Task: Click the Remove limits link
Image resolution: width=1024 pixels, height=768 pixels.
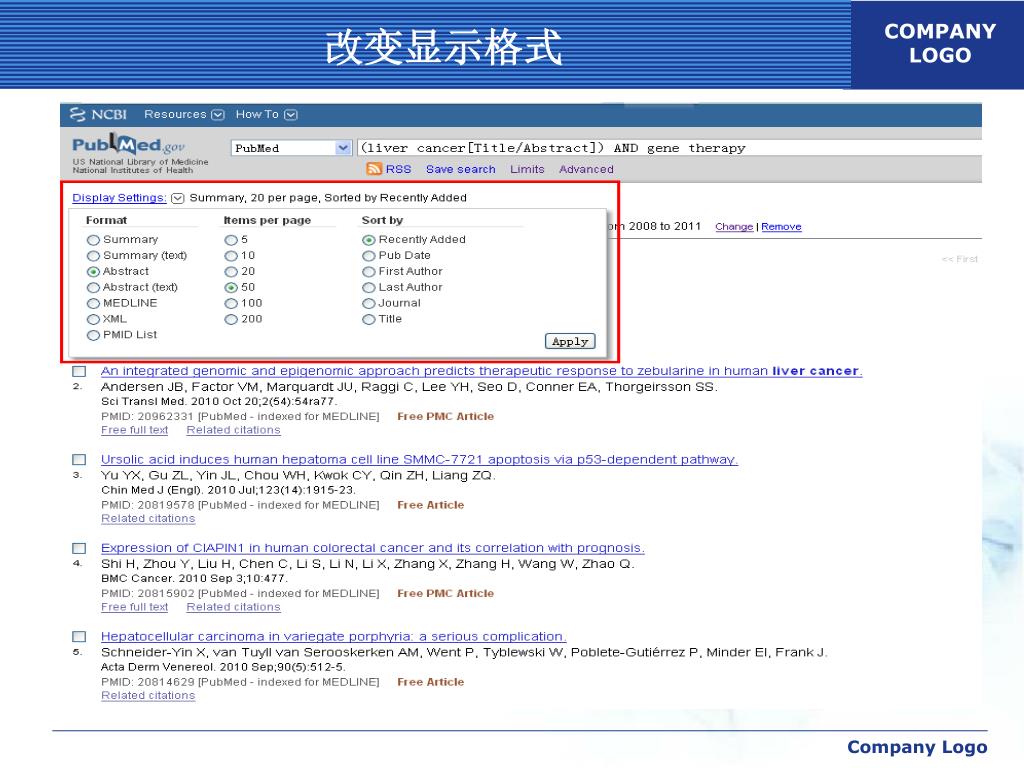Action: tap(781, 227)
